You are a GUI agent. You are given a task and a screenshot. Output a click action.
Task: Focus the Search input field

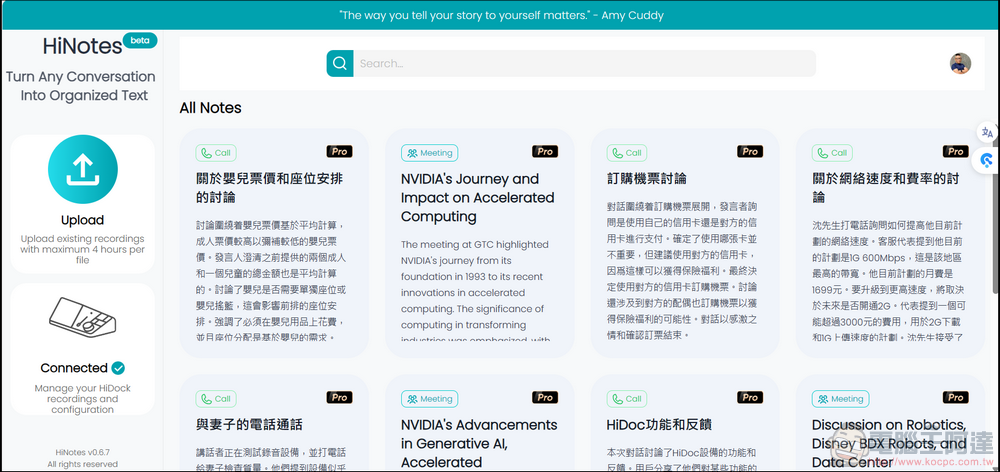coord(584,63)
